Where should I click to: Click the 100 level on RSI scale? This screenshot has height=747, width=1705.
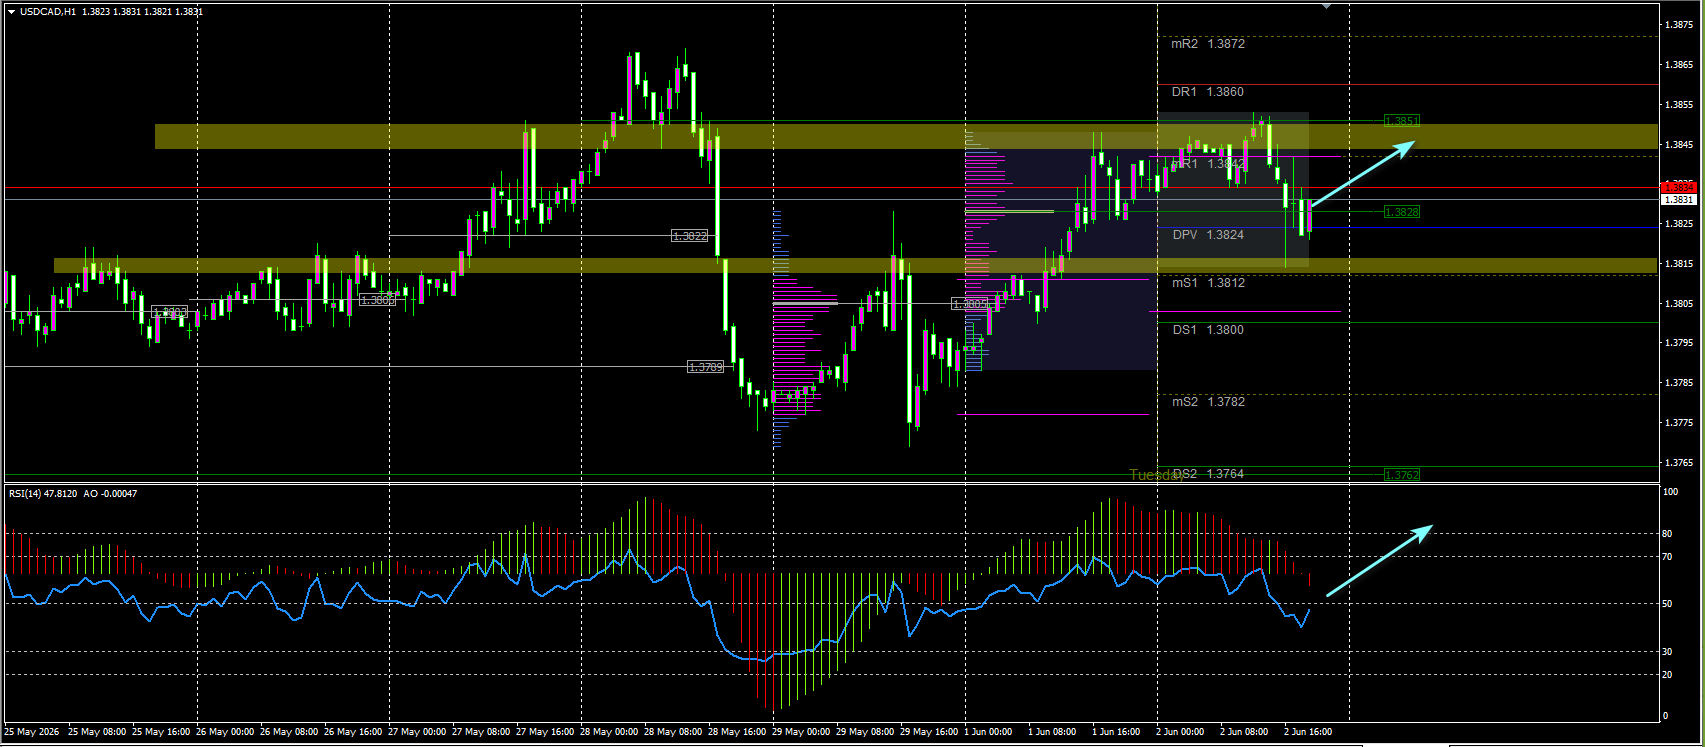pyautogui.click(x=1670, y=492)
